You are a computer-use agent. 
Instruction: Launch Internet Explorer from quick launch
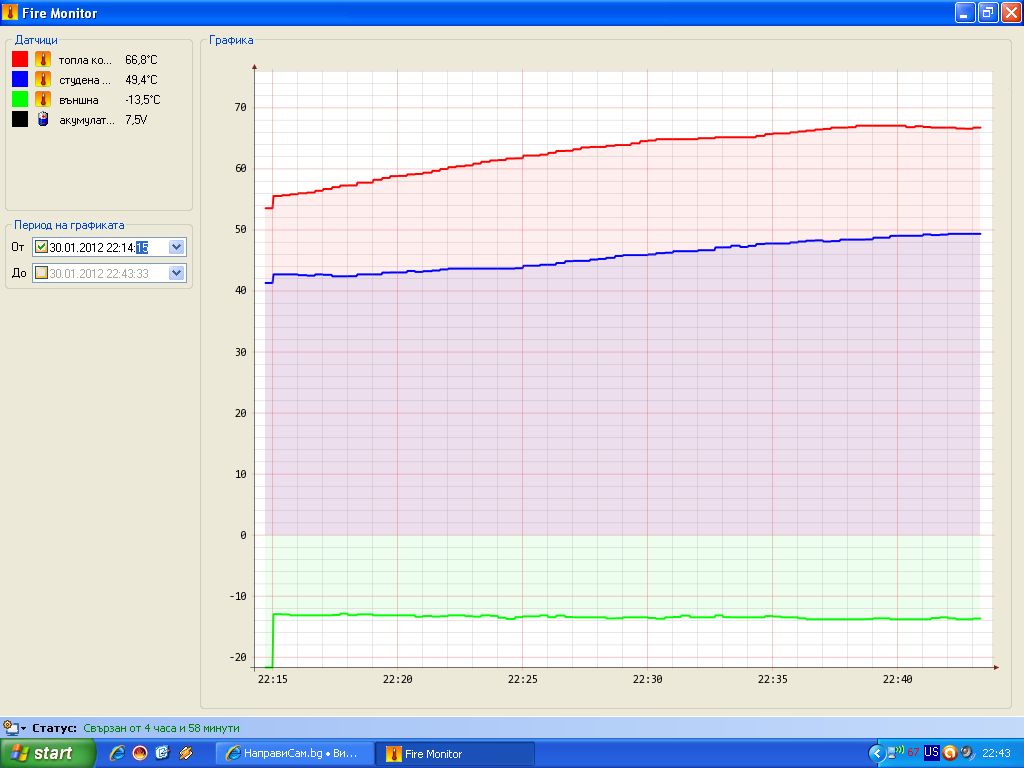click(x=117, y=753)
